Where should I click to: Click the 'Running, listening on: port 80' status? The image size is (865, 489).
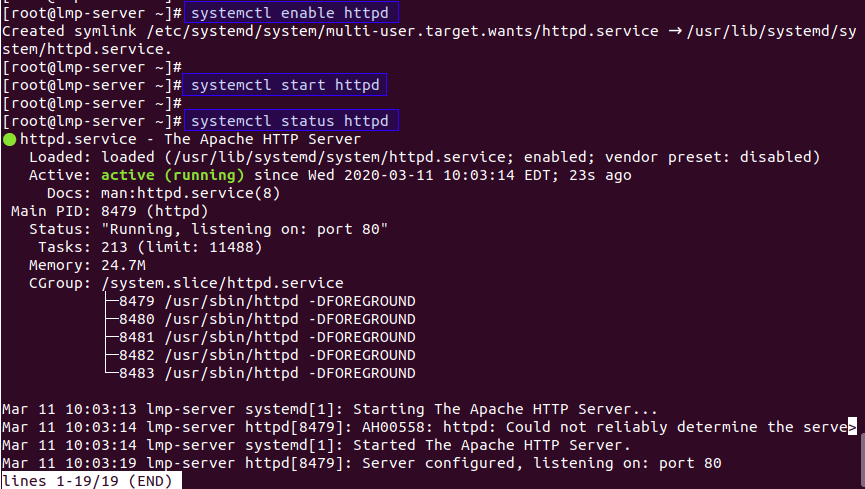(244, 230)
